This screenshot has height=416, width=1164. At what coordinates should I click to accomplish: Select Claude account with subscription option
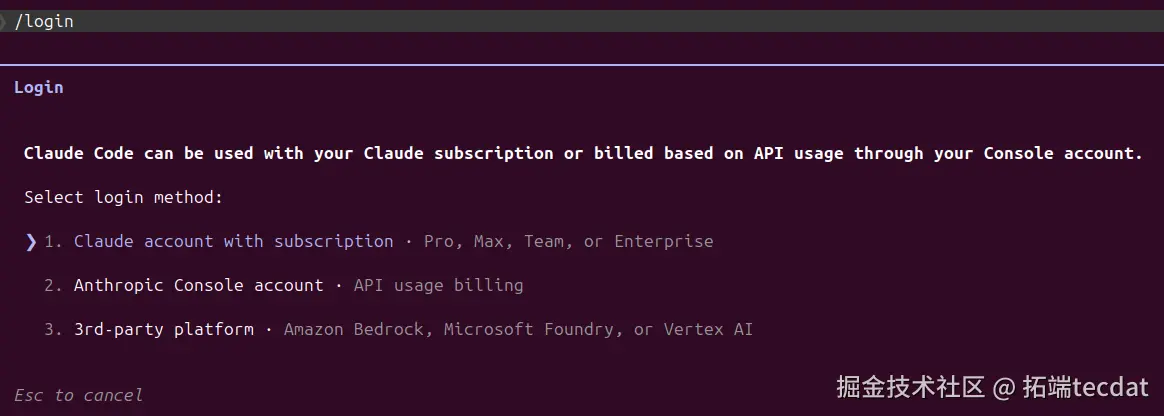233,241
